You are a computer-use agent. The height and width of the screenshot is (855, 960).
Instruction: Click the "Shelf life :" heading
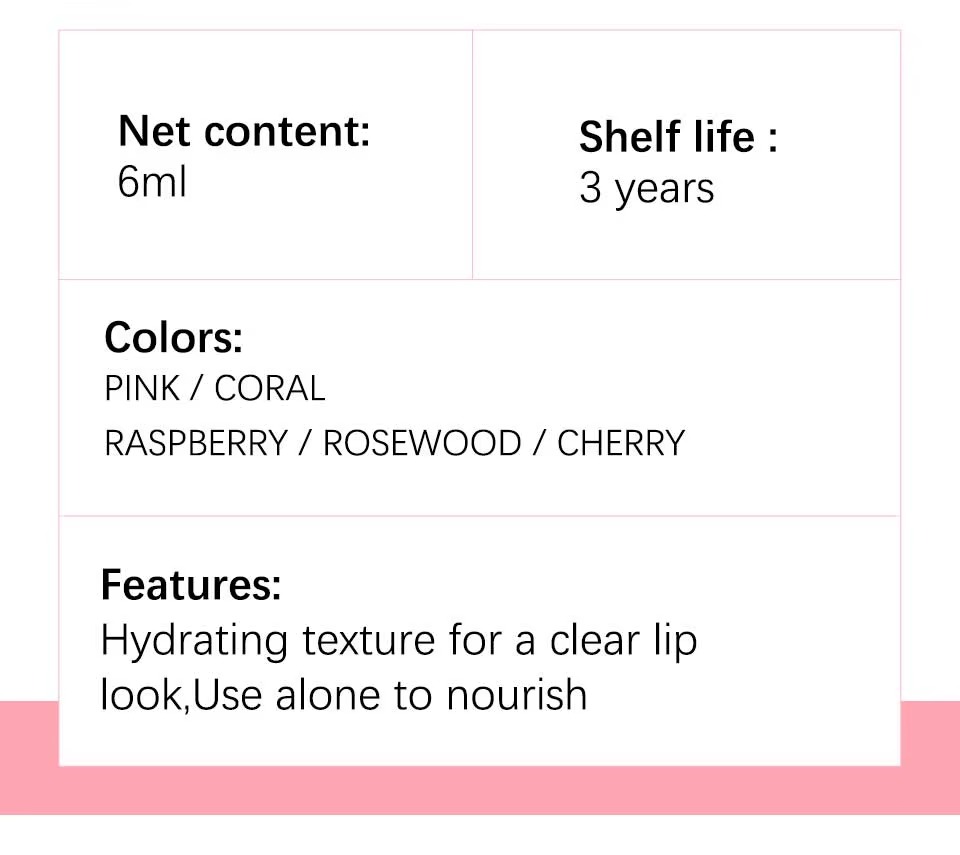coord(678,137)
